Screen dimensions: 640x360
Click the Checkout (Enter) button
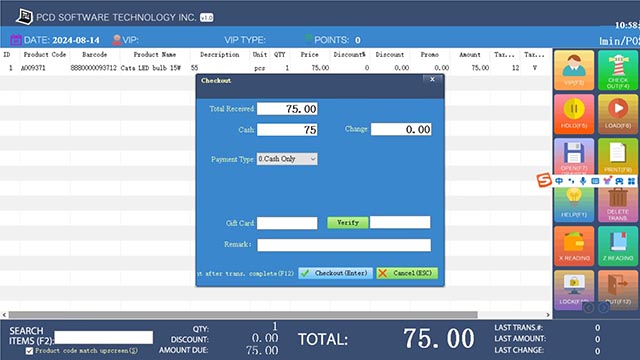pyautogui.click(x=335, y=273)
